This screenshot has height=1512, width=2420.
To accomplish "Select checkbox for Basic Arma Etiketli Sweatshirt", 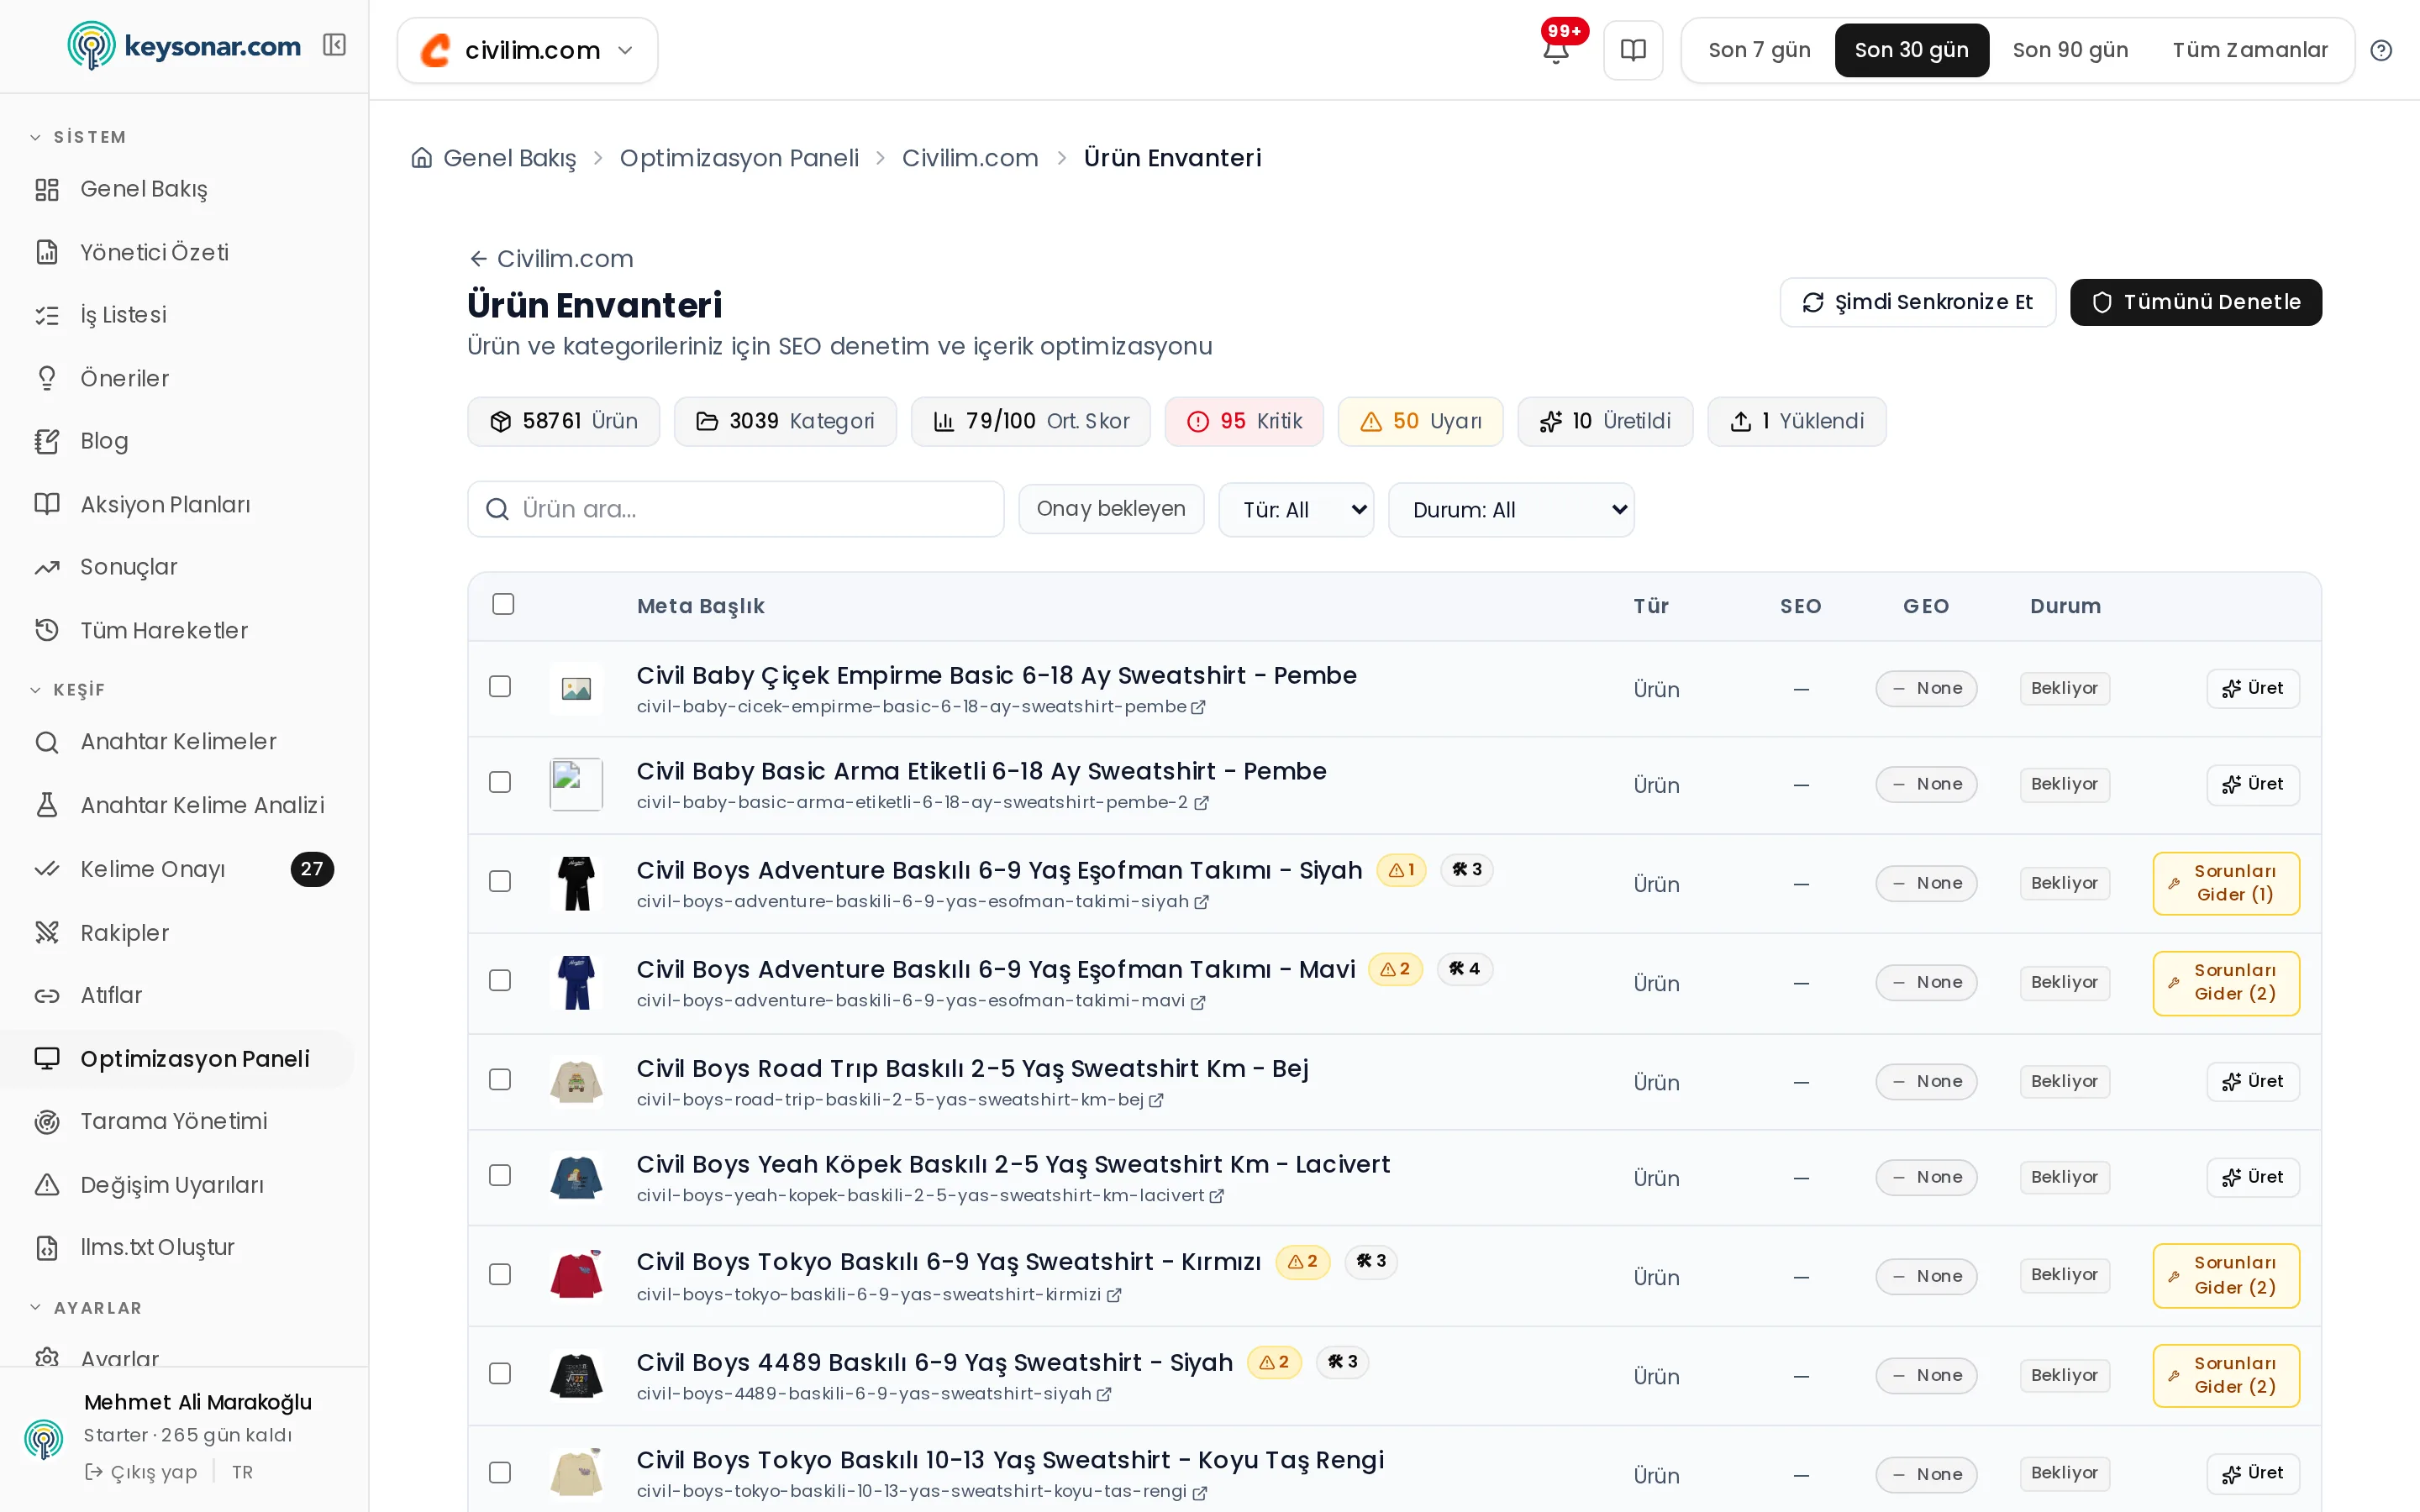I will tap(500, 782).
